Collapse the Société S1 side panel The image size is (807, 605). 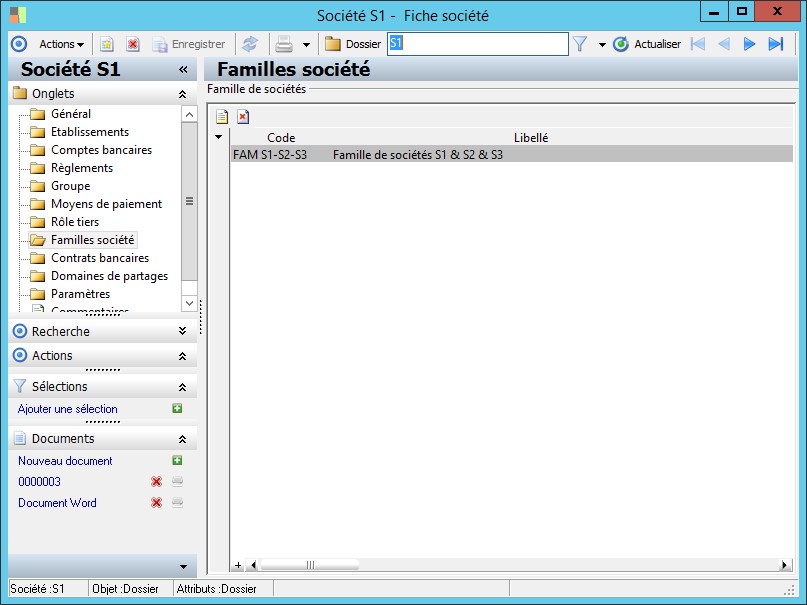click(183, 69)
